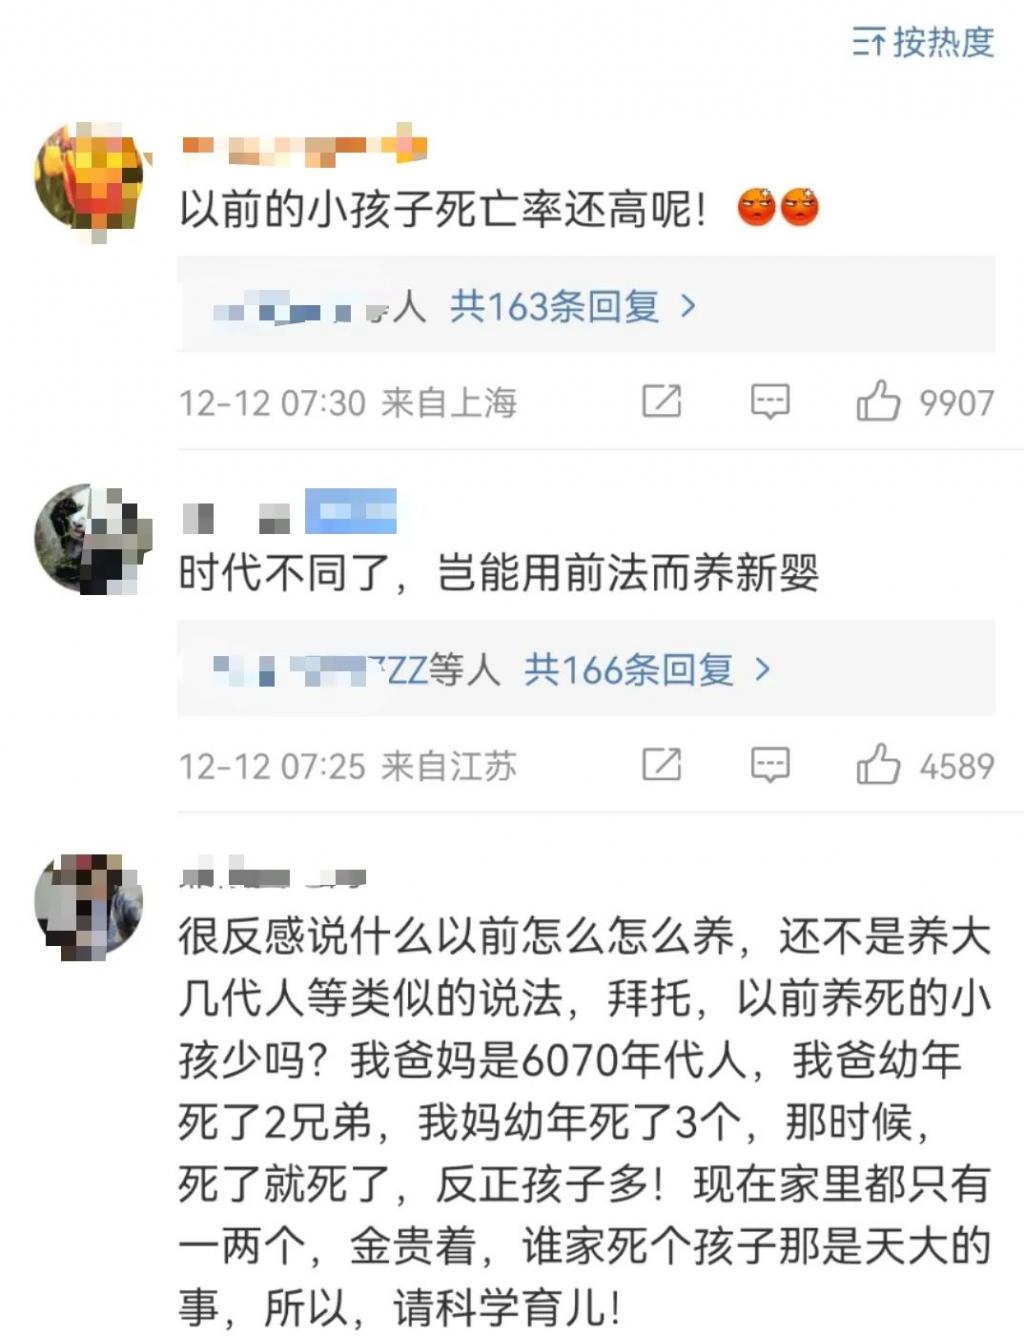Click the sort icon beside 按热度
The image size is (1024, 1336).
click(867, 43)
